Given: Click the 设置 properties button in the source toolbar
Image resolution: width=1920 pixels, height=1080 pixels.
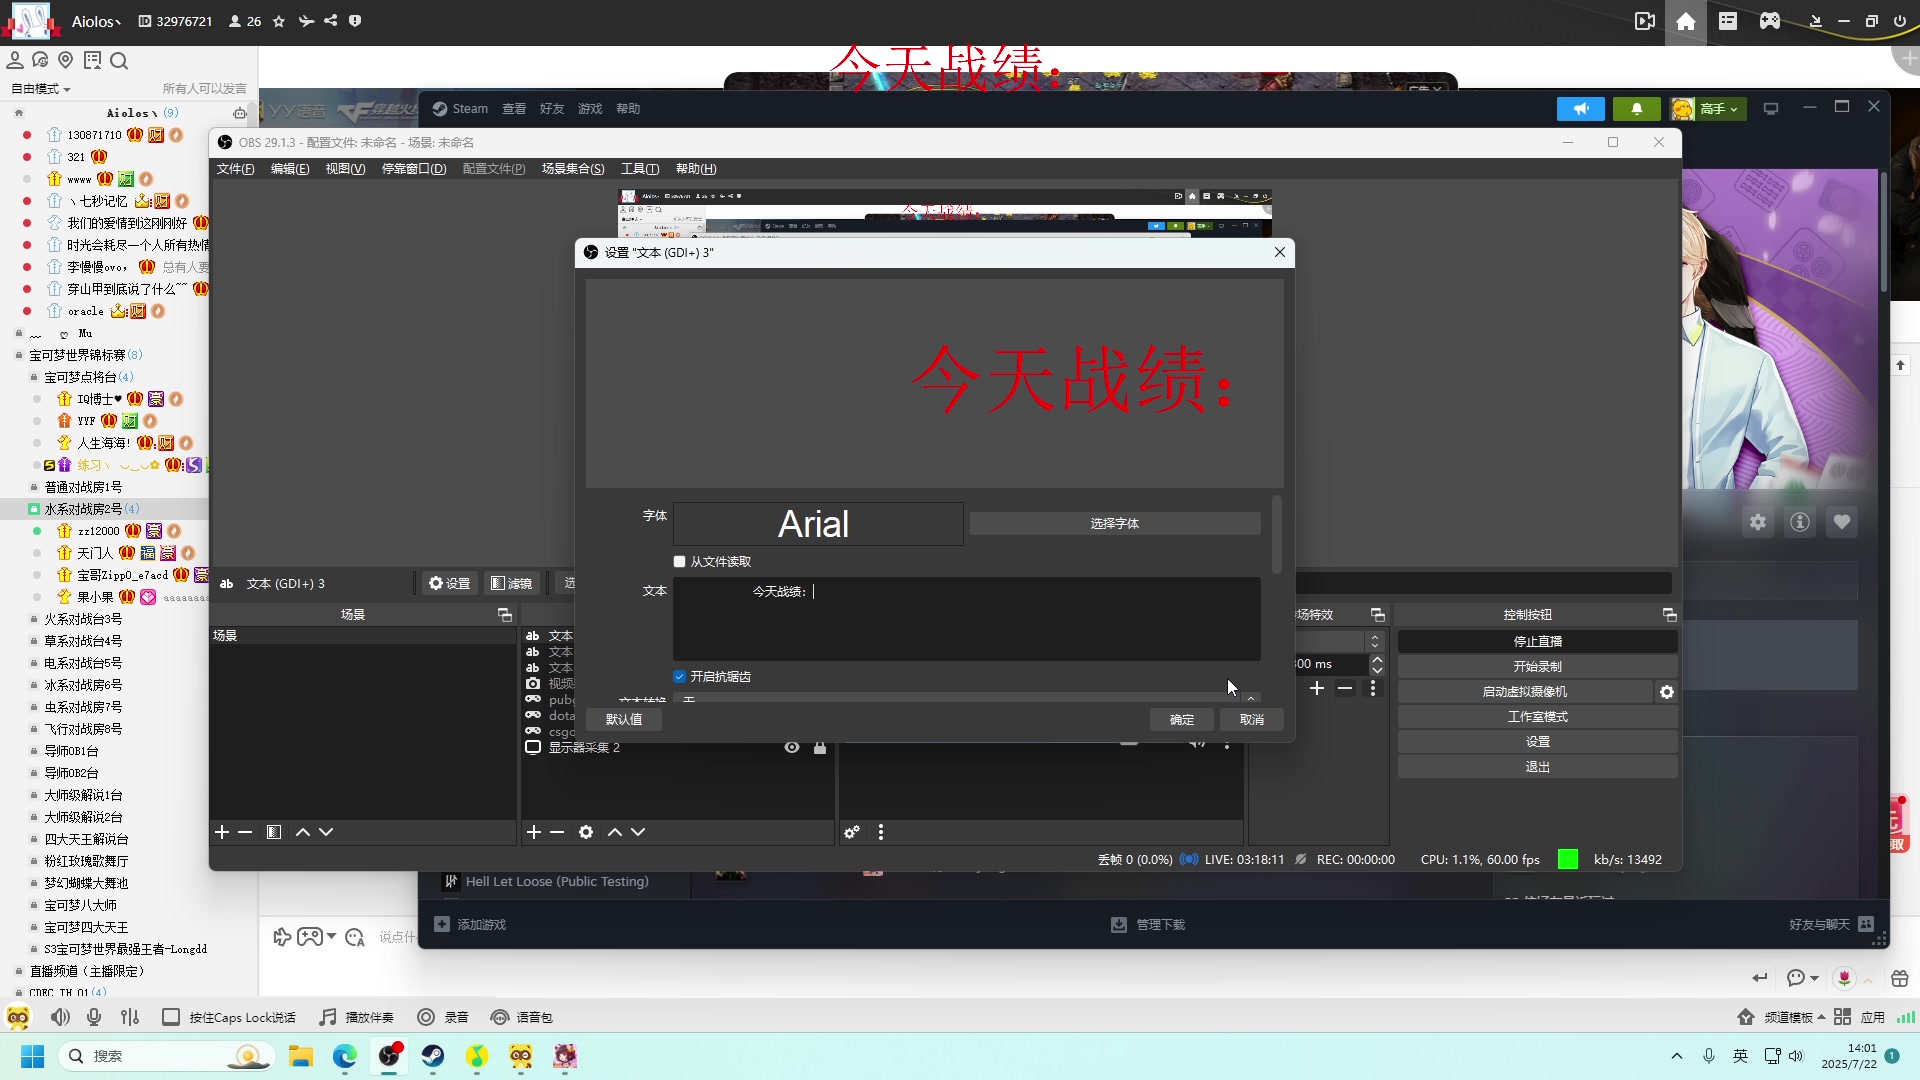Looking at the screenshot, I should tap(449, 584).
